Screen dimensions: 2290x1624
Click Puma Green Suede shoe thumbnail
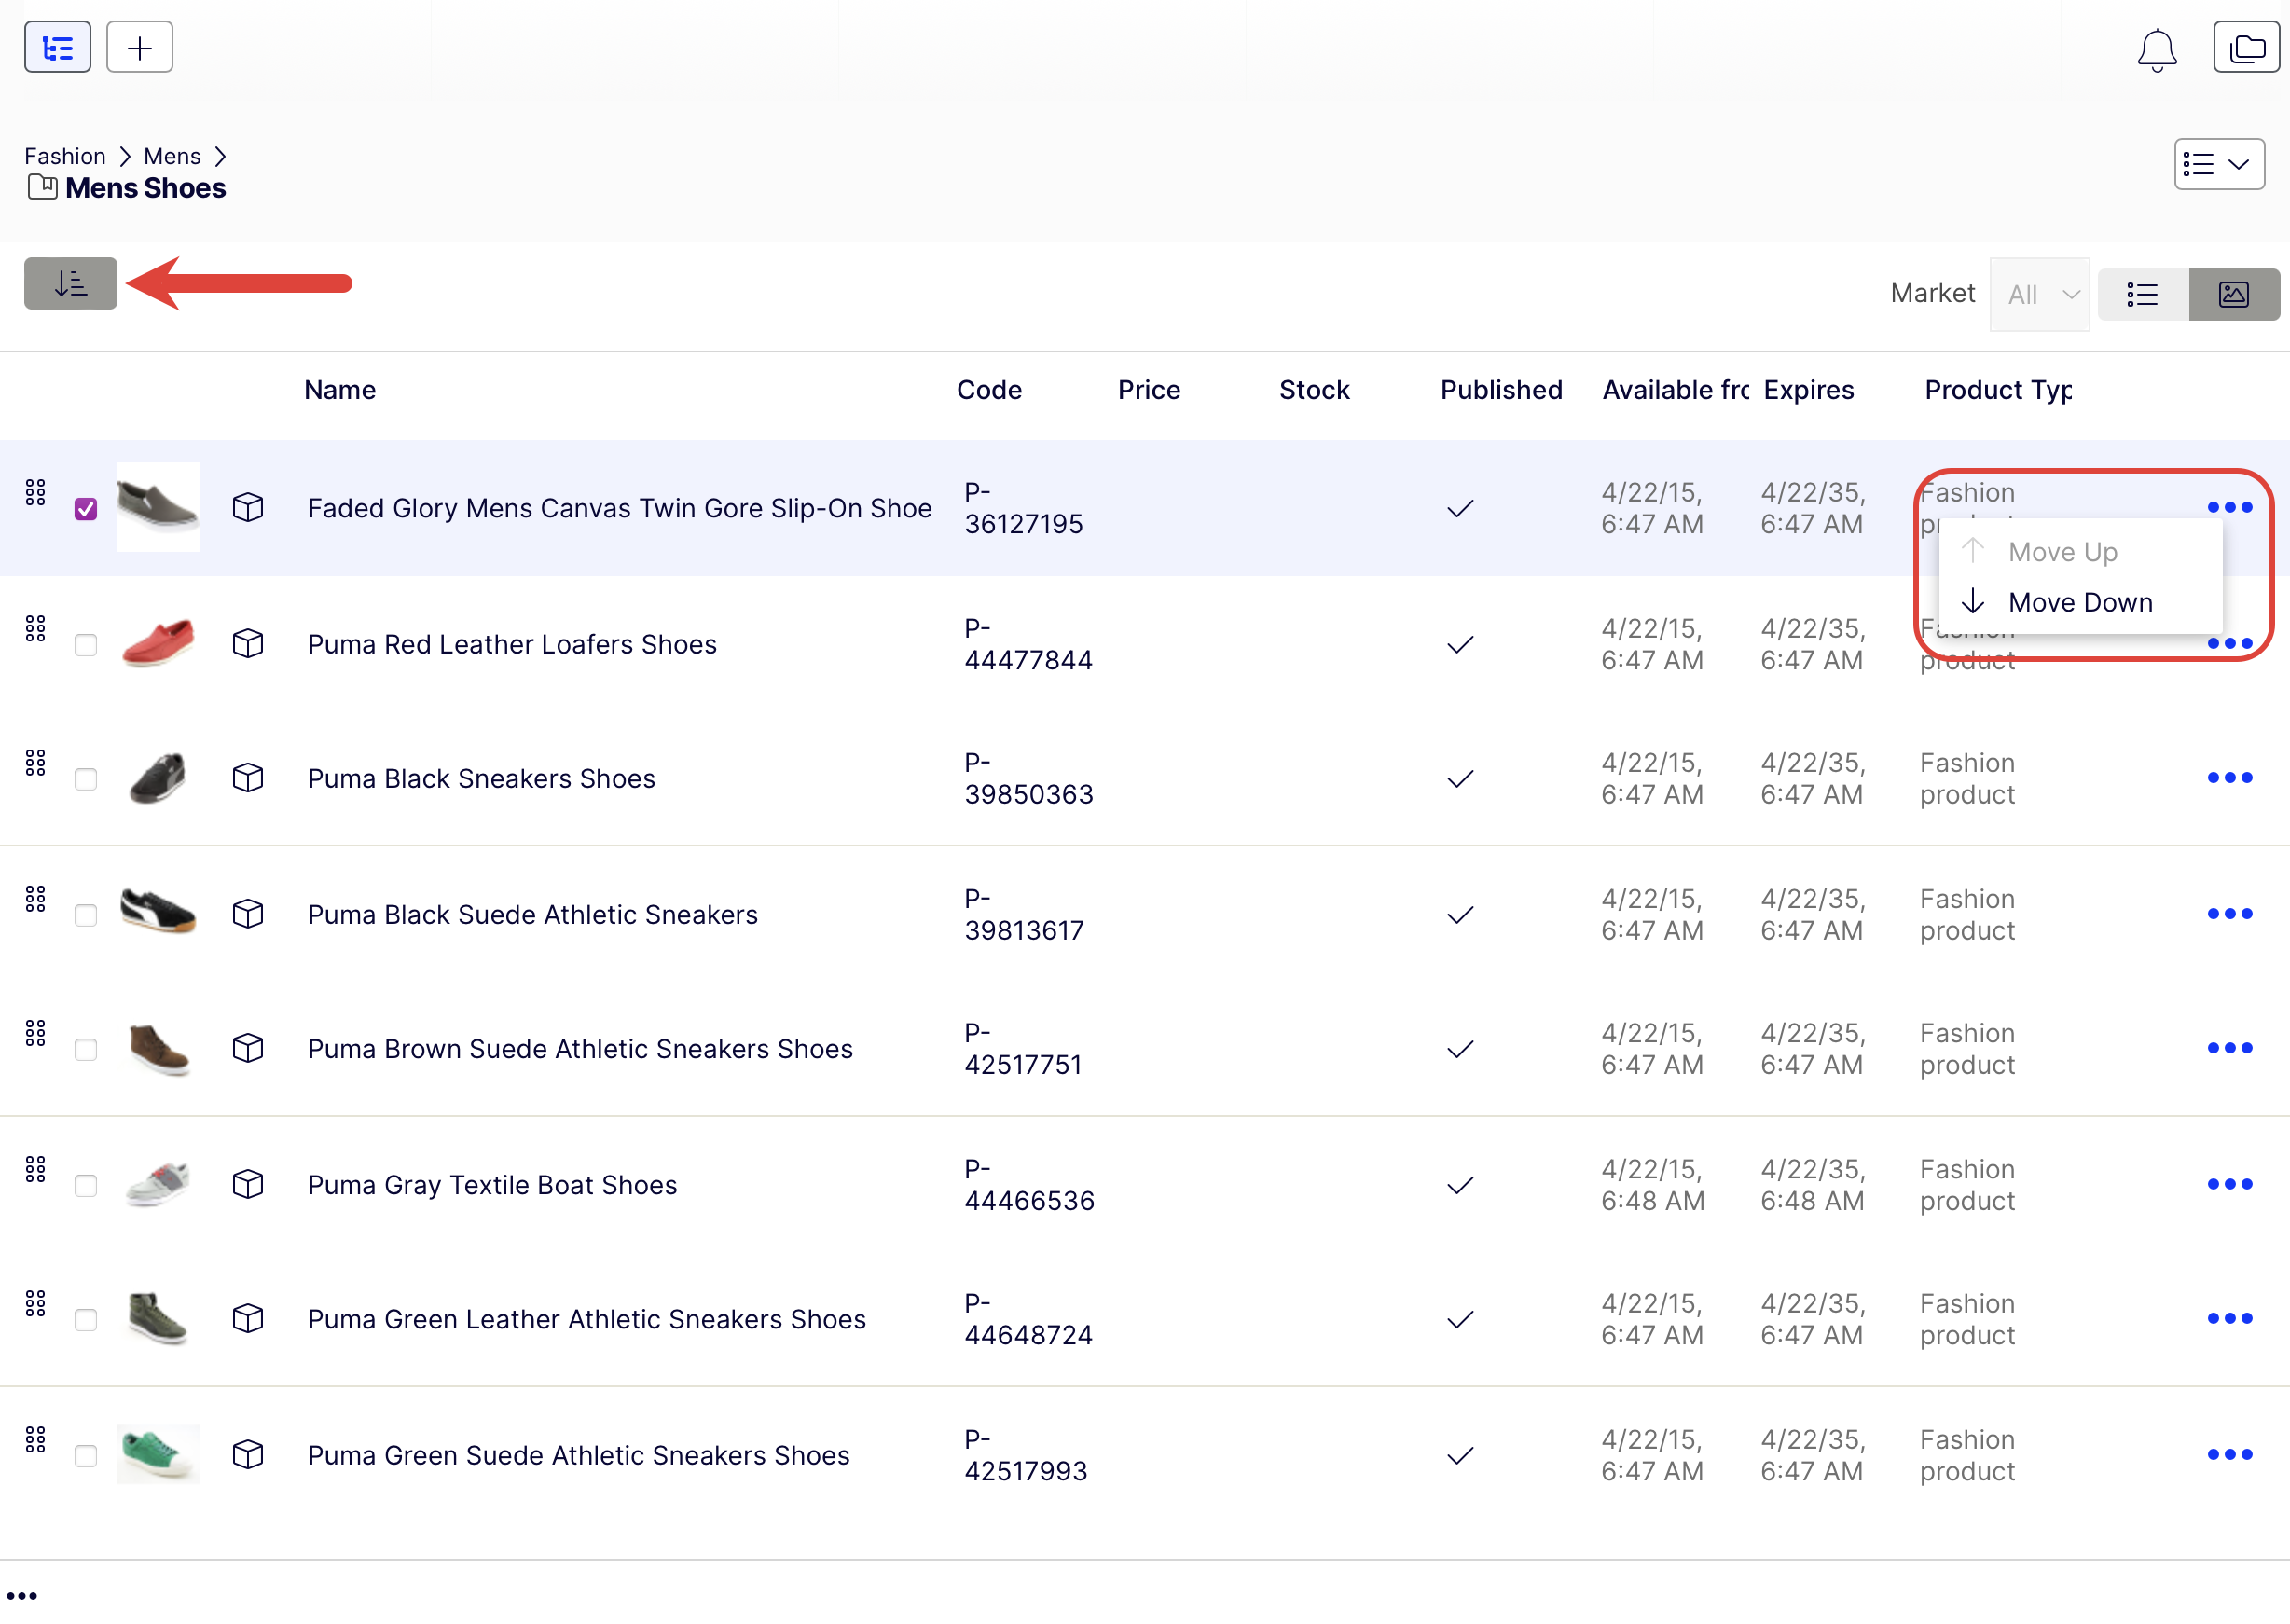click(x=158, y=1453)
